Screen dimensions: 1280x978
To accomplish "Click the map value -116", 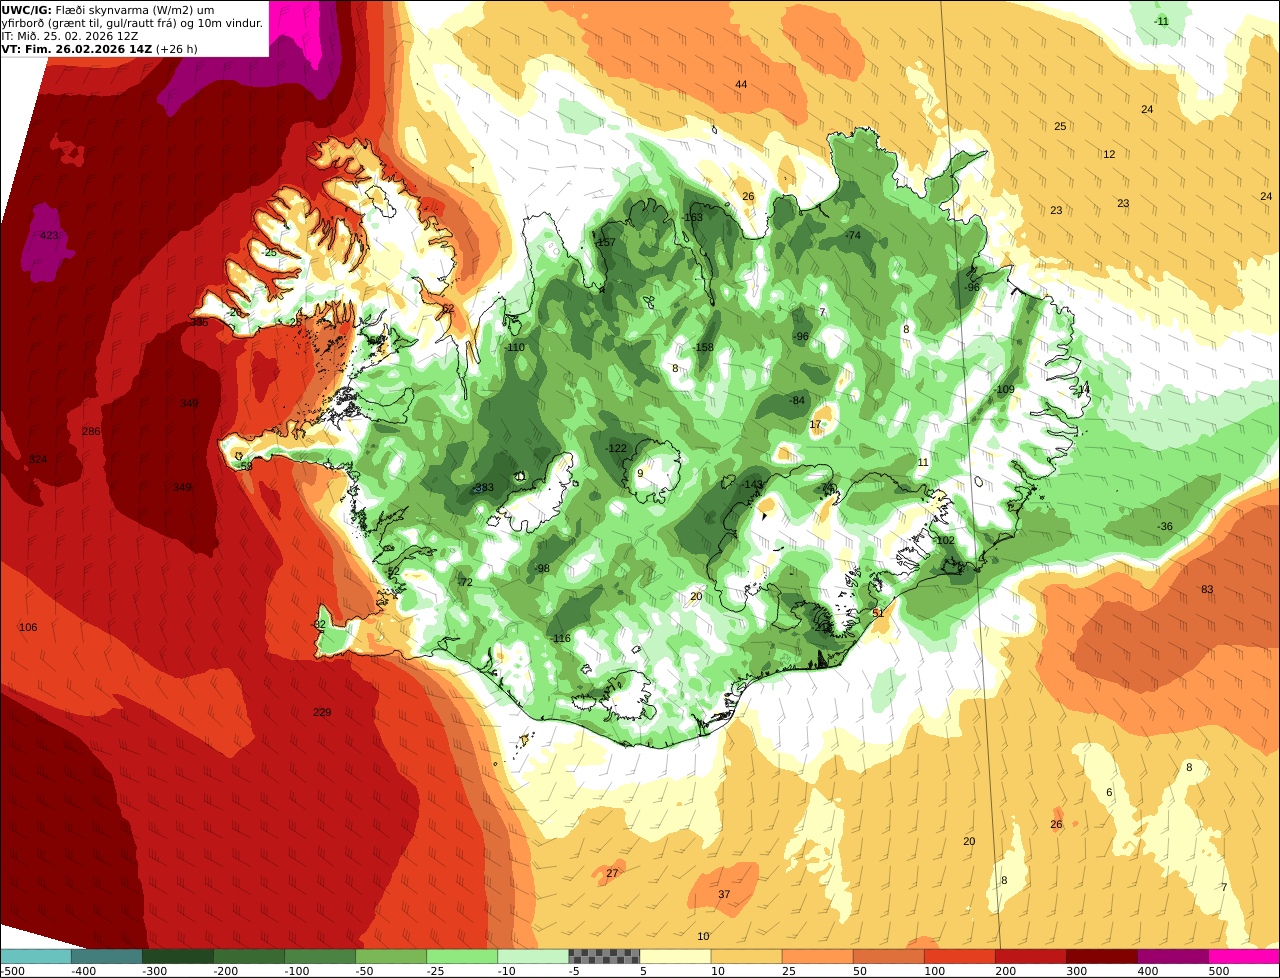I will point(561,639).
